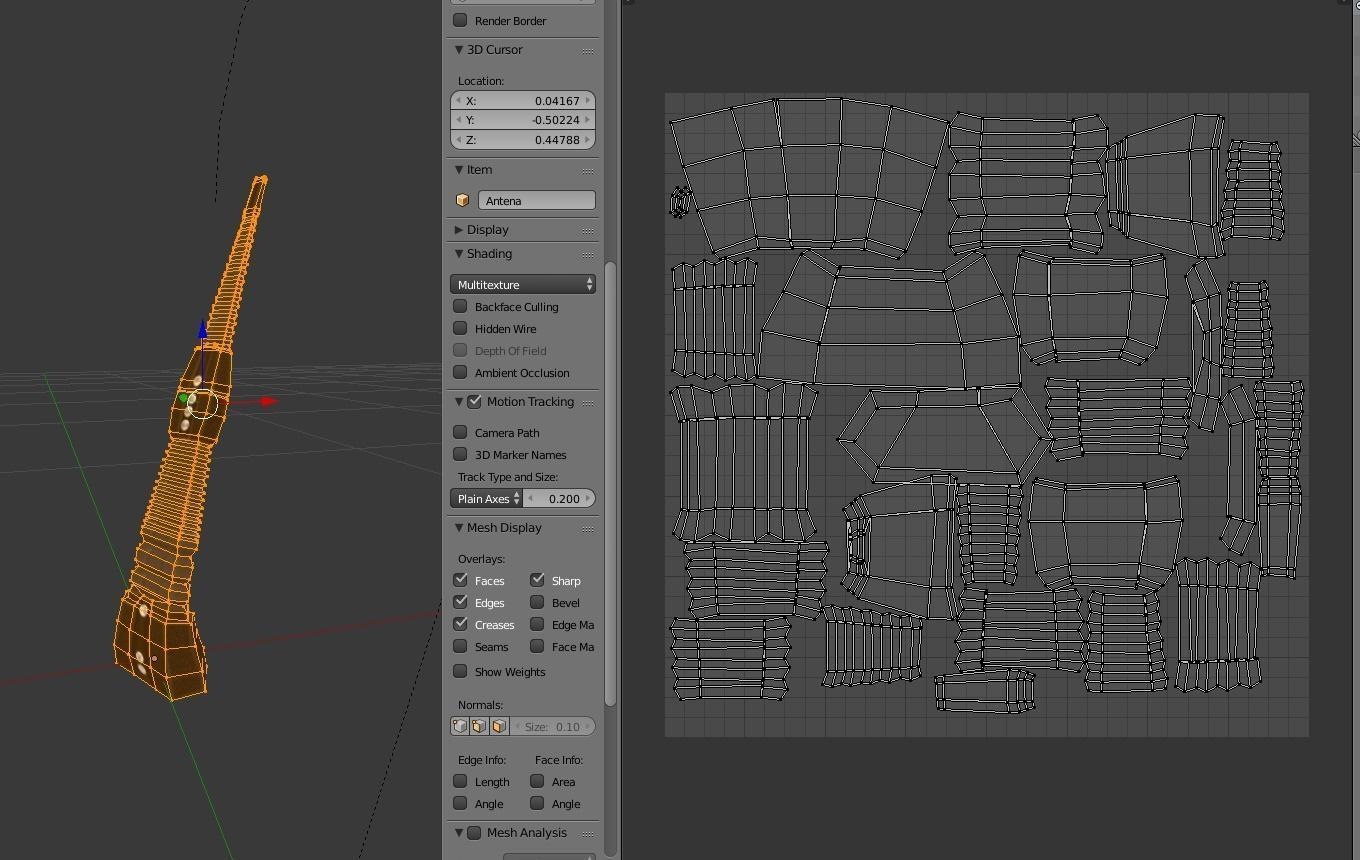Grab the Shading panel grip handle

point(588,254)
